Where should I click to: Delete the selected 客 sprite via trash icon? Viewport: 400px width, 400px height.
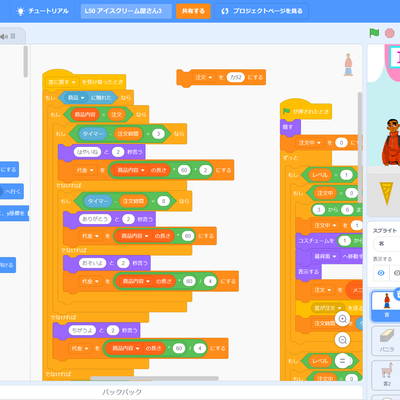click(x=397, y=293)
